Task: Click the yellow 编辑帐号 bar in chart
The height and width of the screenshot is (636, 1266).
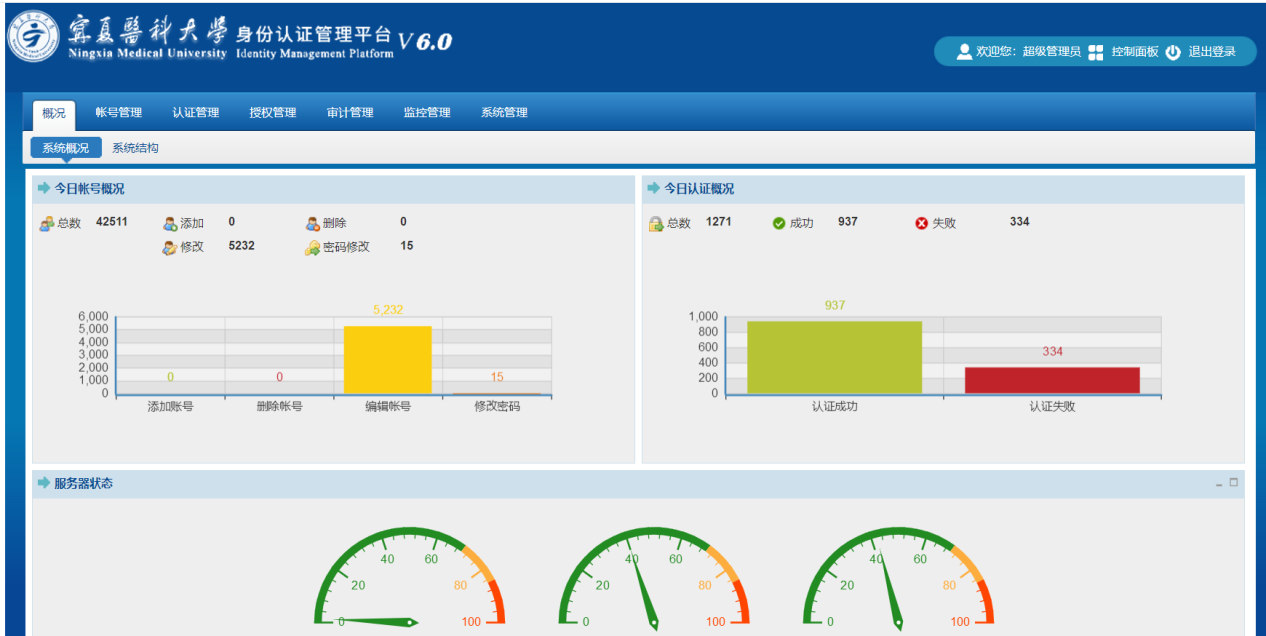Action: [388, 360]
